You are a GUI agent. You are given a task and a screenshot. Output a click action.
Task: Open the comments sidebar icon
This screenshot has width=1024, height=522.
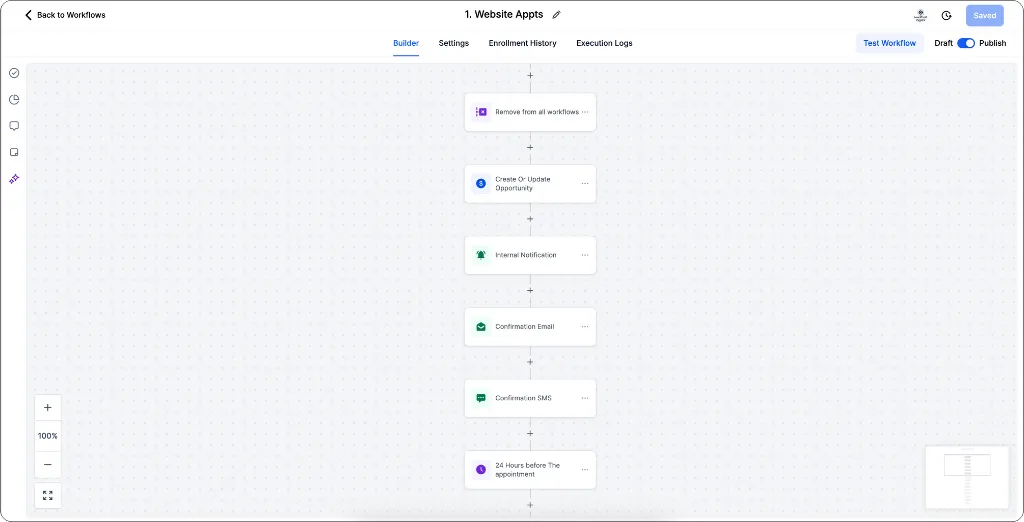click(14, 126)
